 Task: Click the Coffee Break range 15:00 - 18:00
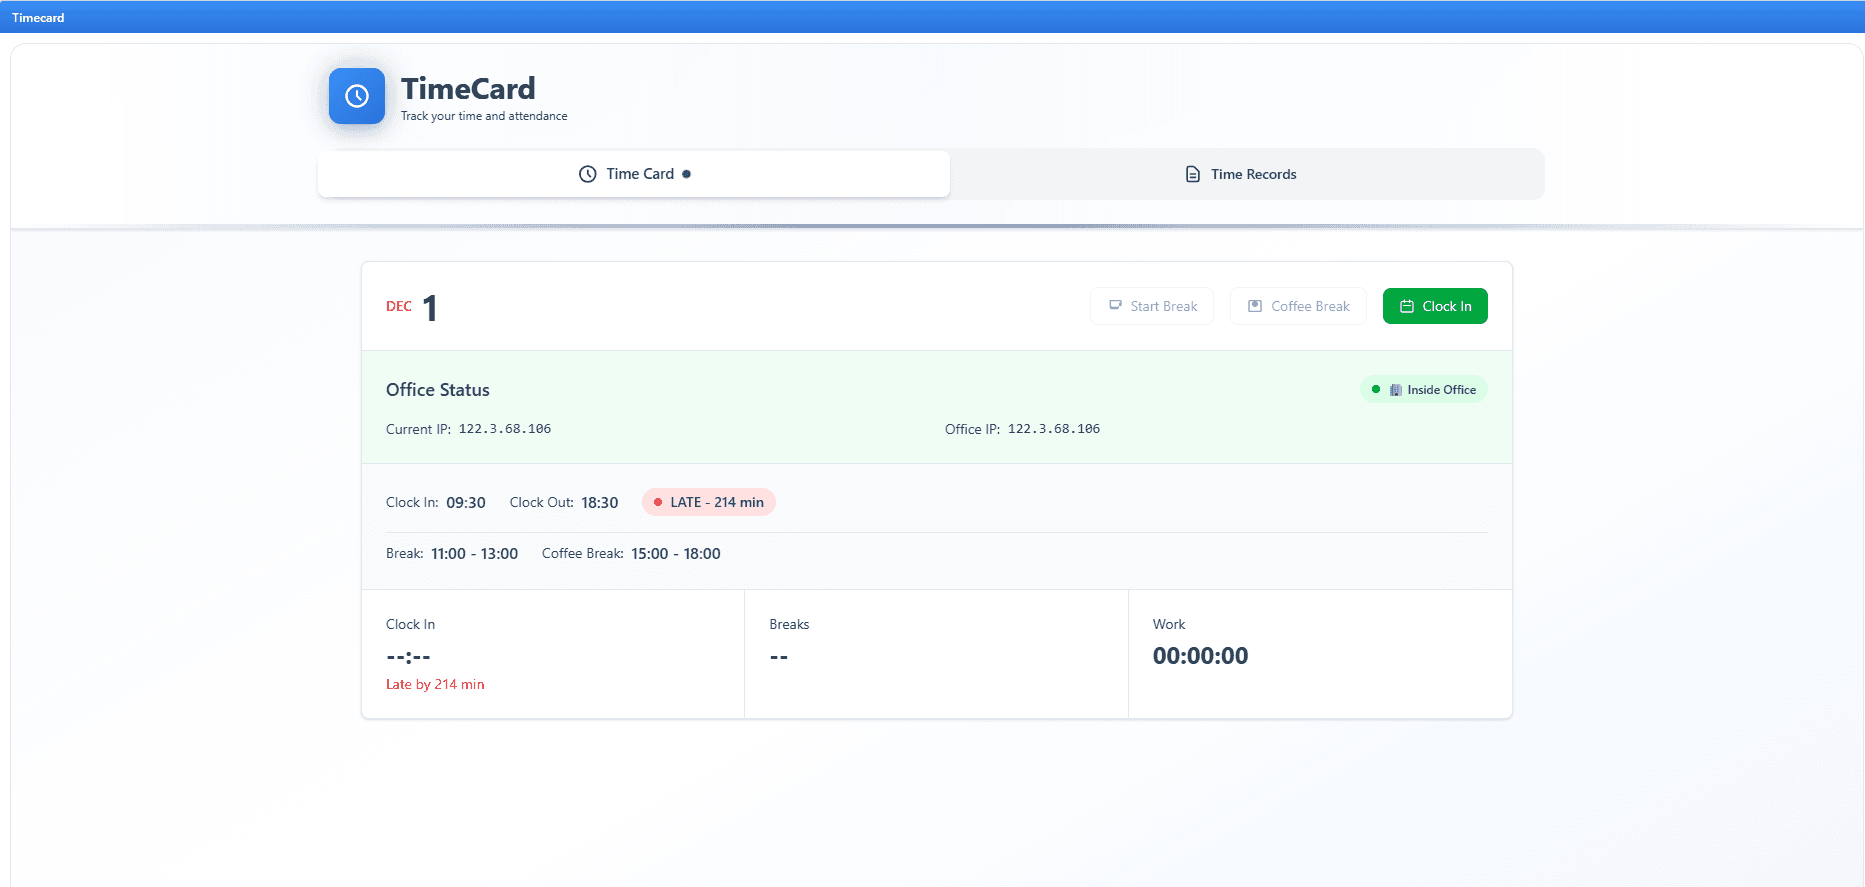tap(676, 554)
